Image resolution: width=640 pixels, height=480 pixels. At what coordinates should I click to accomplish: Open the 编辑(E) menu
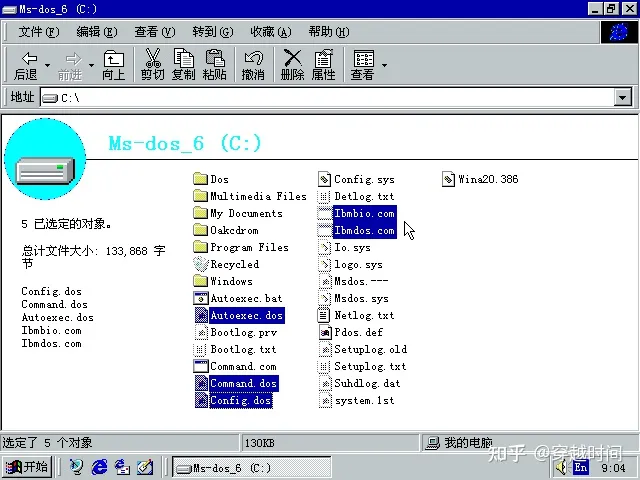[97, 32]
